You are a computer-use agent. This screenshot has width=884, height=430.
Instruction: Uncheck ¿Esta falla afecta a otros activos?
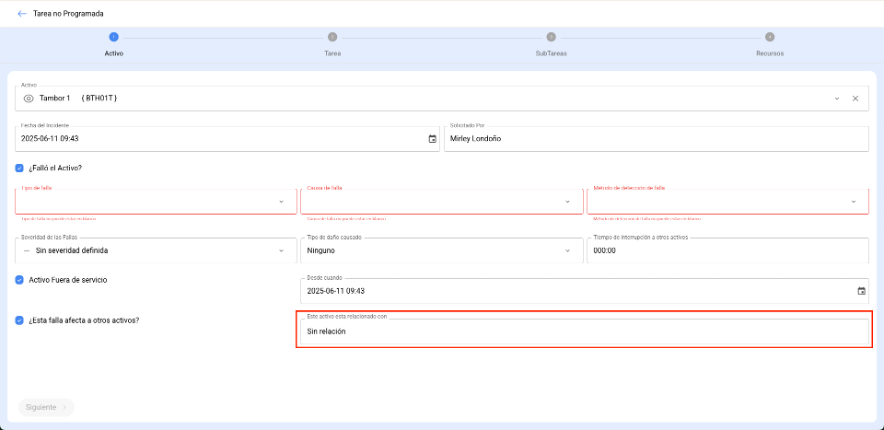pos(20,320)
